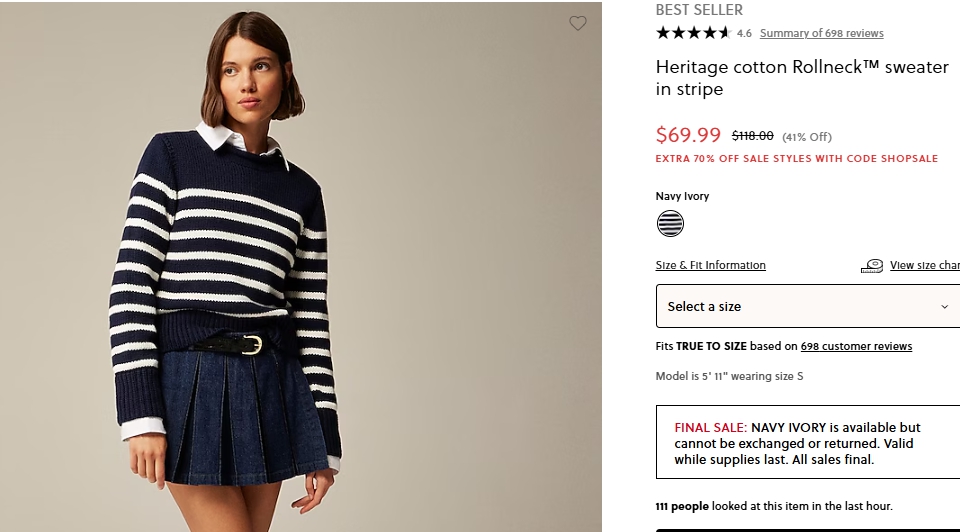Open the 698 customer reviews link
This screenshot has width=960, height=532.
(856, 346)
